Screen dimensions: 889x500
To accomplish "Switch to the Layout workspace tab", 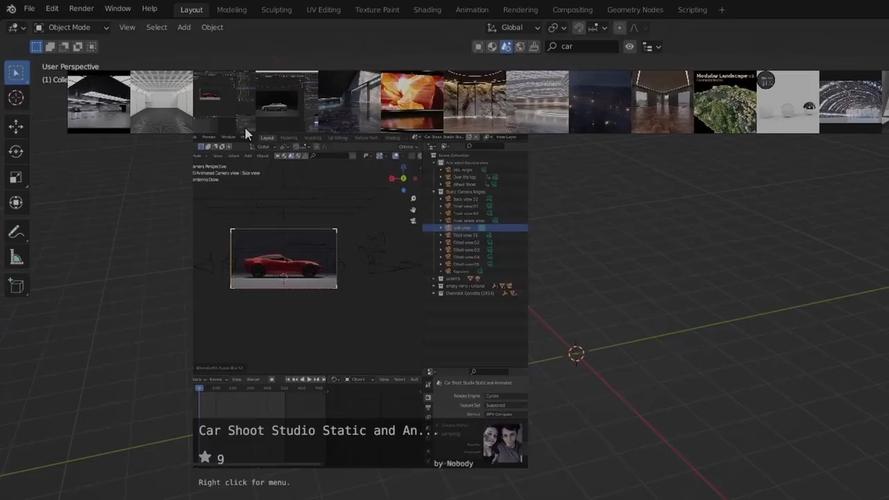I will (192, 10).
